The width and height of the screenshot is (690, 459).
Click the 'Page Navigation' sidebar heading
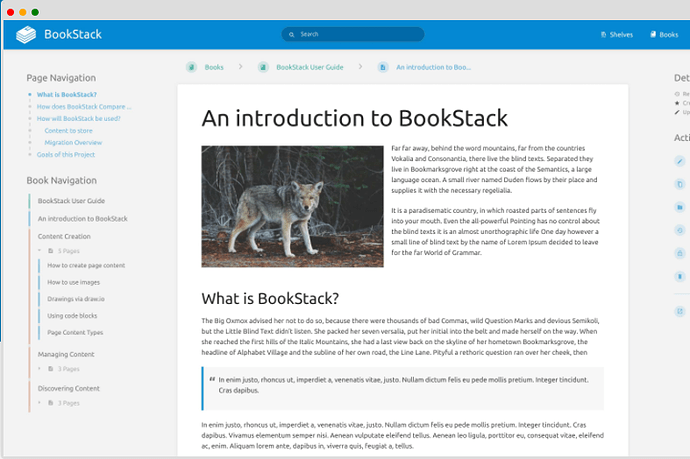coord(61,78)
